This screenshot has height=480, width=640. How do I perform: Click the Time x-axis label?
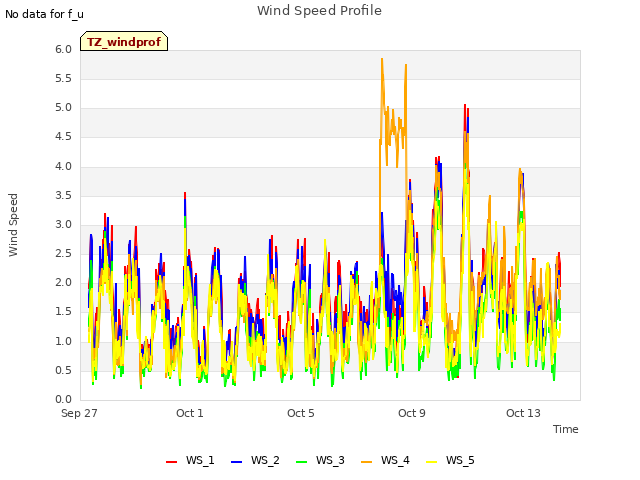[x=566, y=429]
